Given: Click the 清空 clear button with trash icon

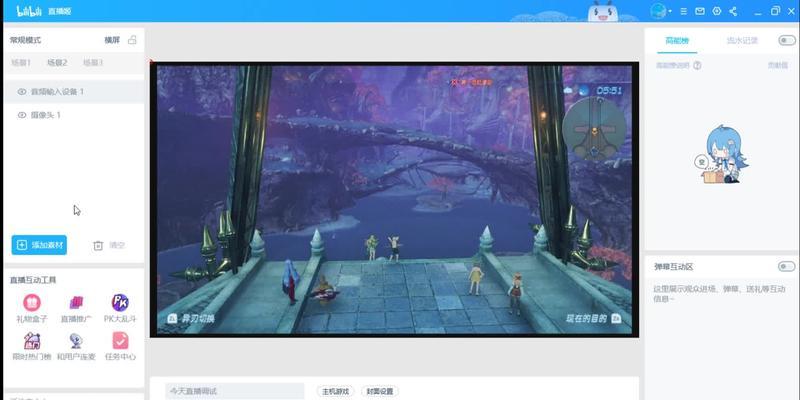Looking at the screenshot, I should tap(109, 245).
